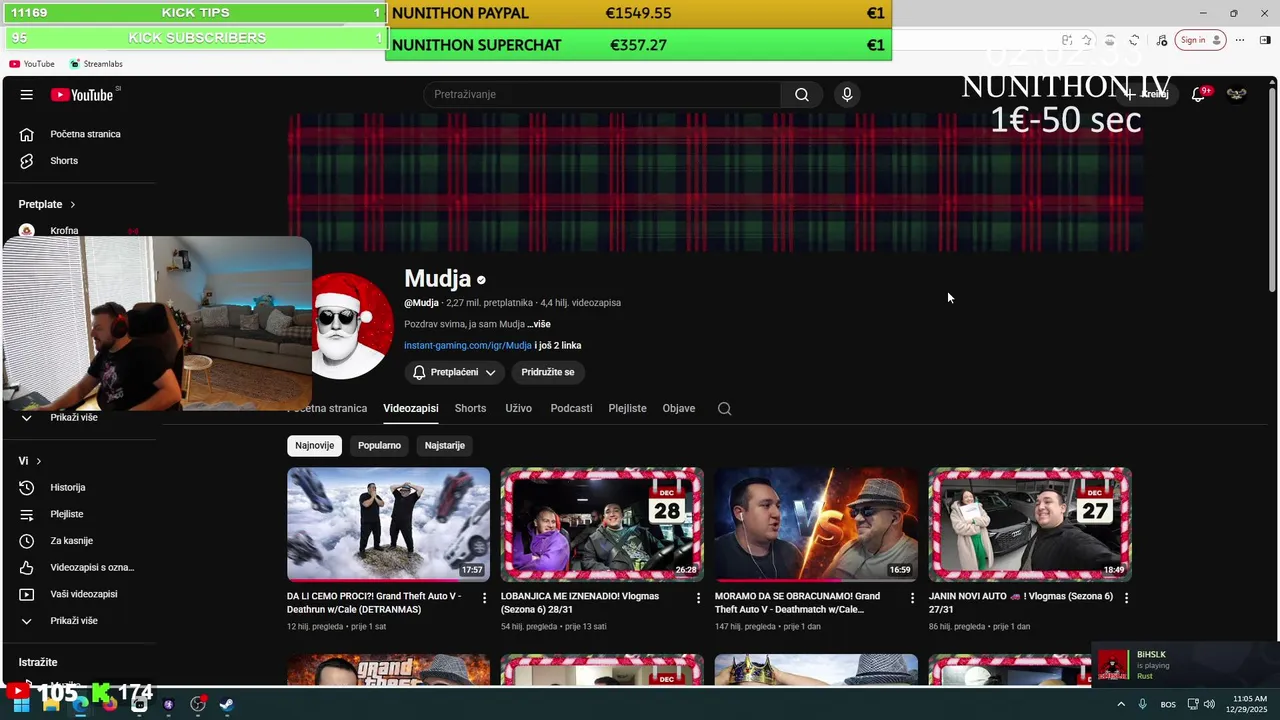Open options menu for LOBANJICA ME IZNENADIO video
The height and width of the screenshot is (720, 1280).
coord(699,598)
